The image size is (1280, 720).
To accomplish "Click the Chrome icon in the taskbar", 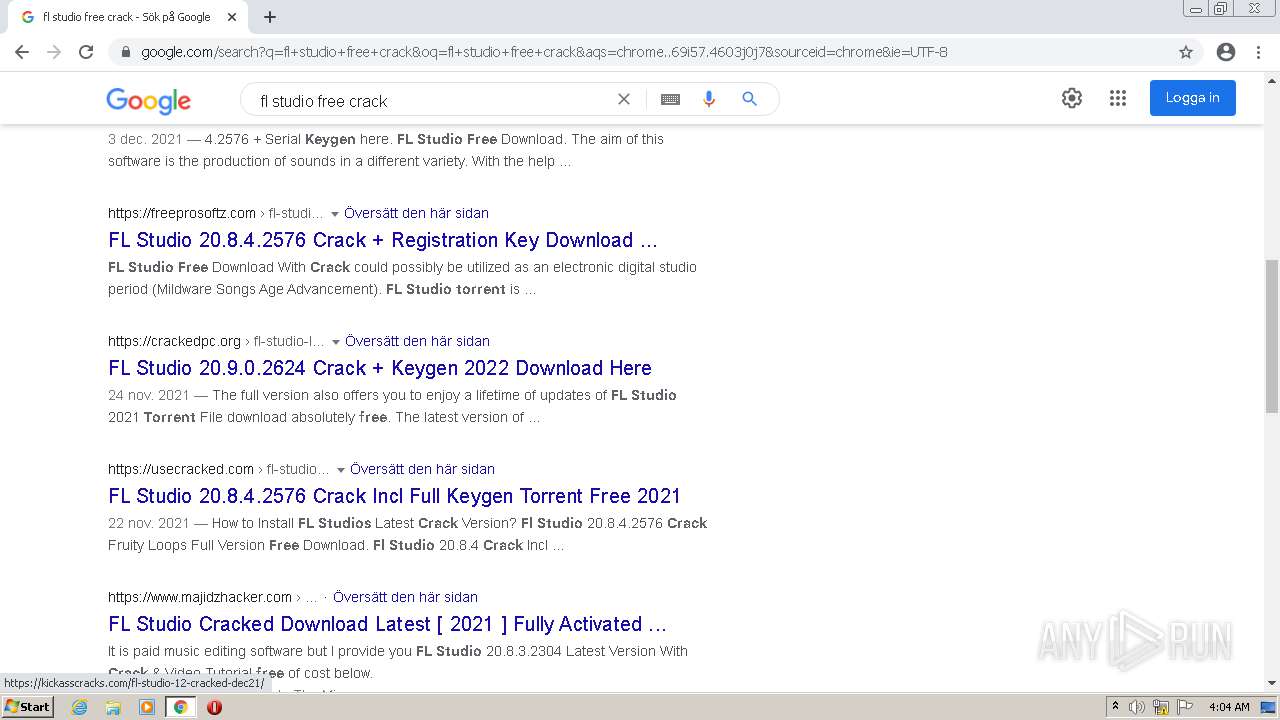I will [x=181, y=707].
